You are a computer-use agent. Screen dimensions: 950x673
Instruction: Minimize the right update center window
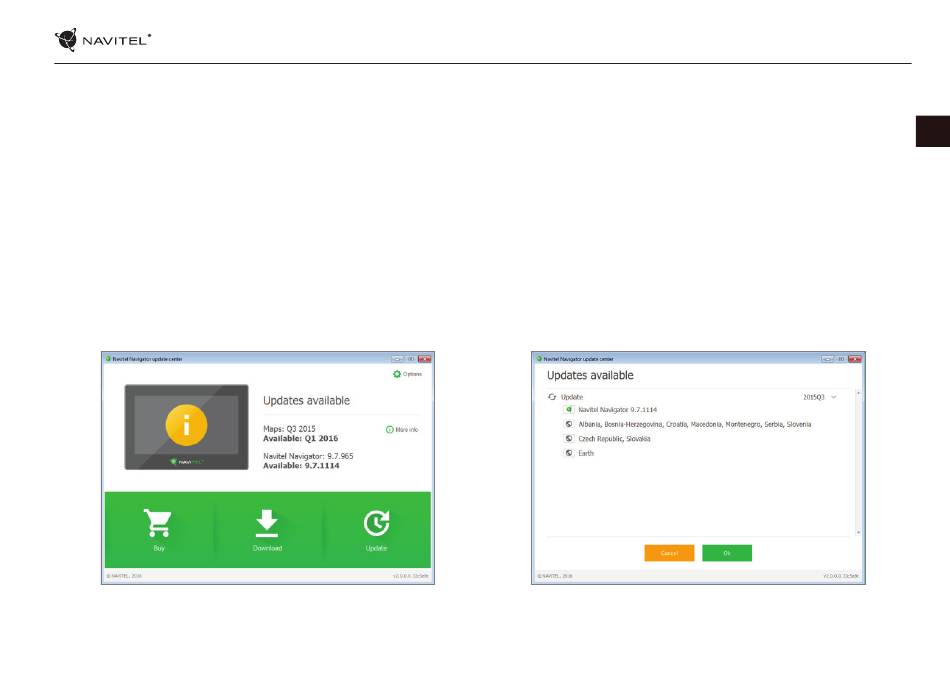(x=827, y=359)
